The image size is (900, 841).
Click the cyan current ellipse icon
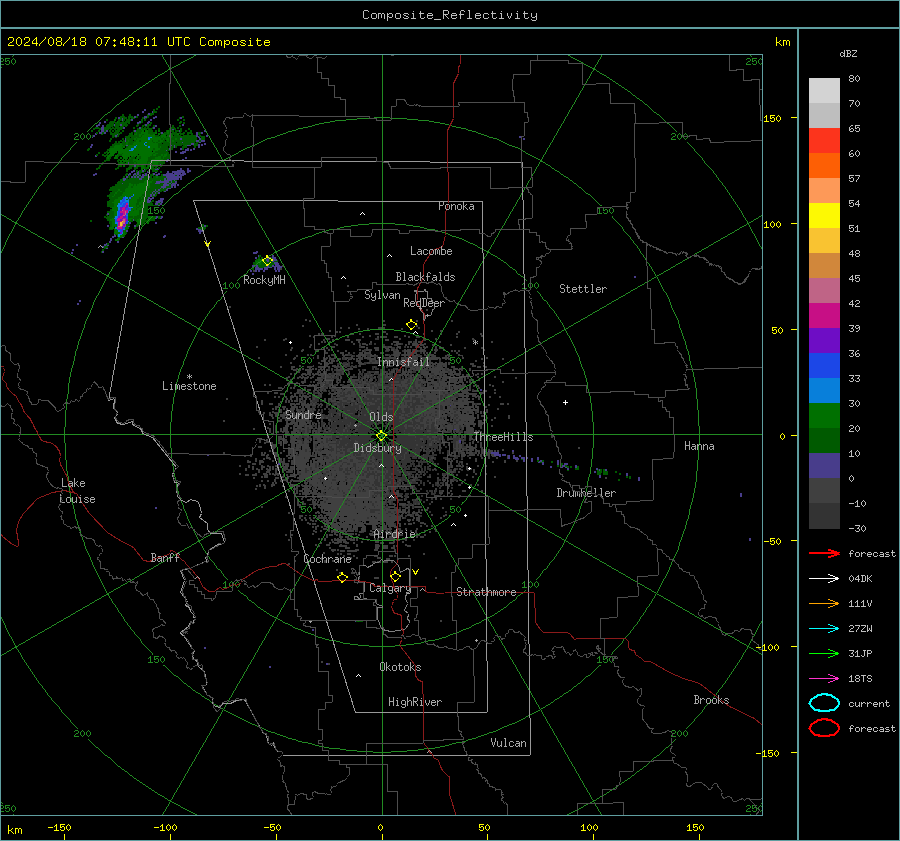tap(824, 703)
